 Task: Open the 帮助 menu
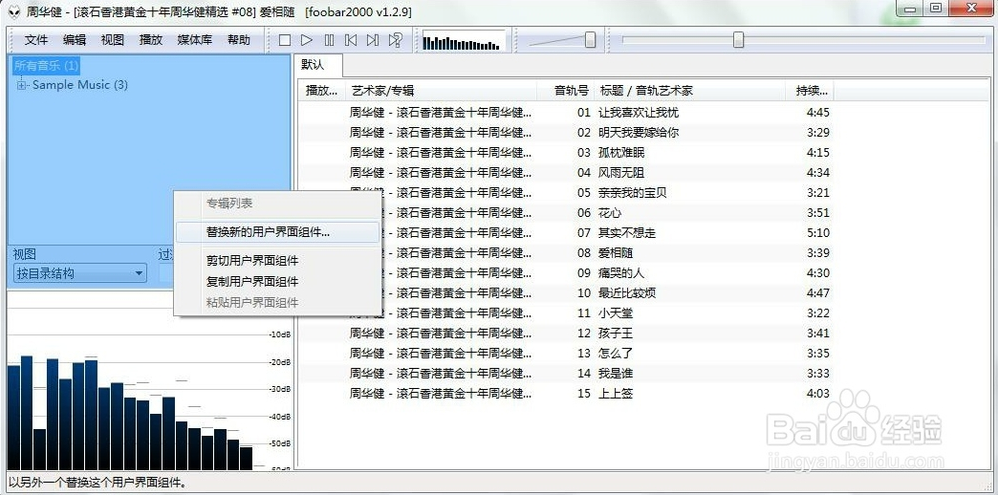pos(239,40)
